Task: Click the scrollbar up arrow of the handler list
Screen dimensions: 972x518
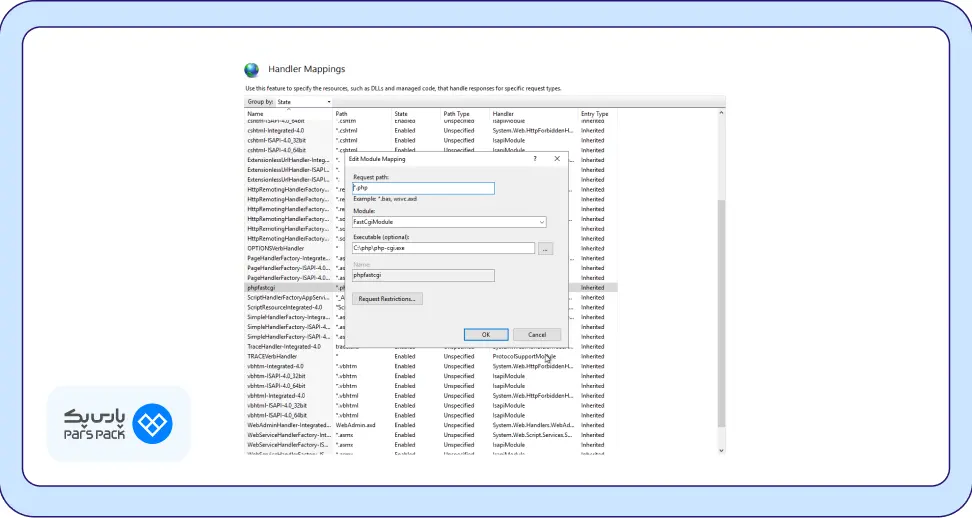Action: (x=721, y=113)
